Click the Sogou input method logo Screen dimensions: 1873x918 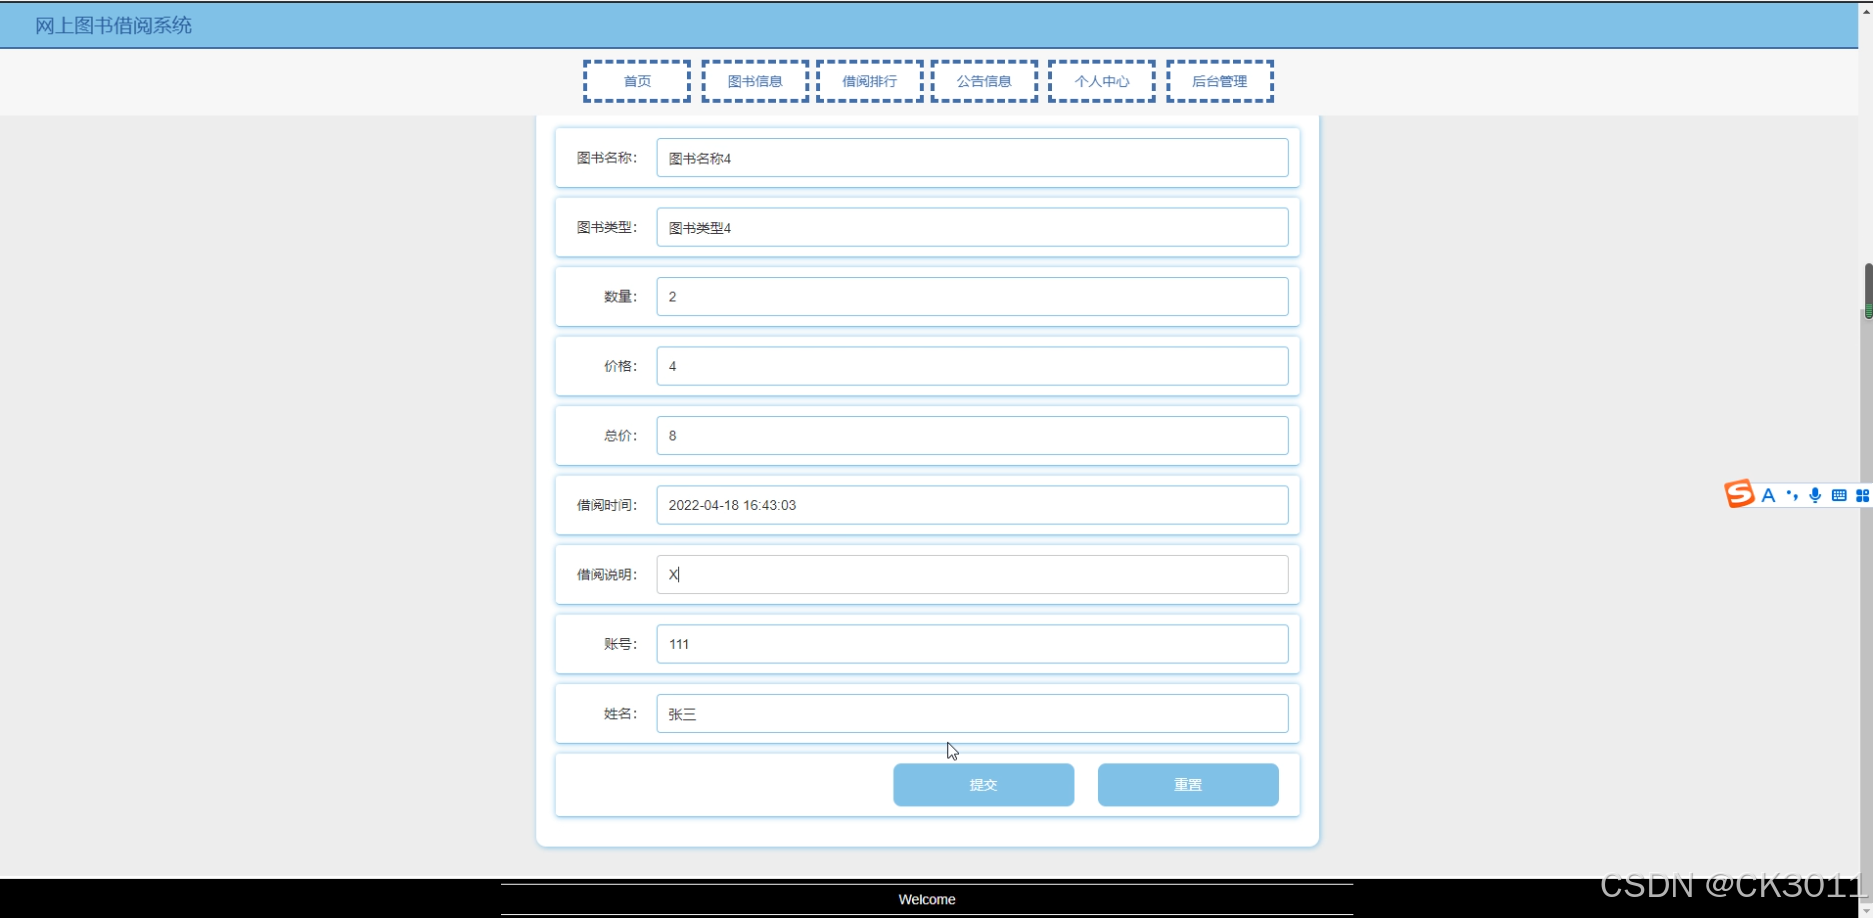(x=1739, y=494)
